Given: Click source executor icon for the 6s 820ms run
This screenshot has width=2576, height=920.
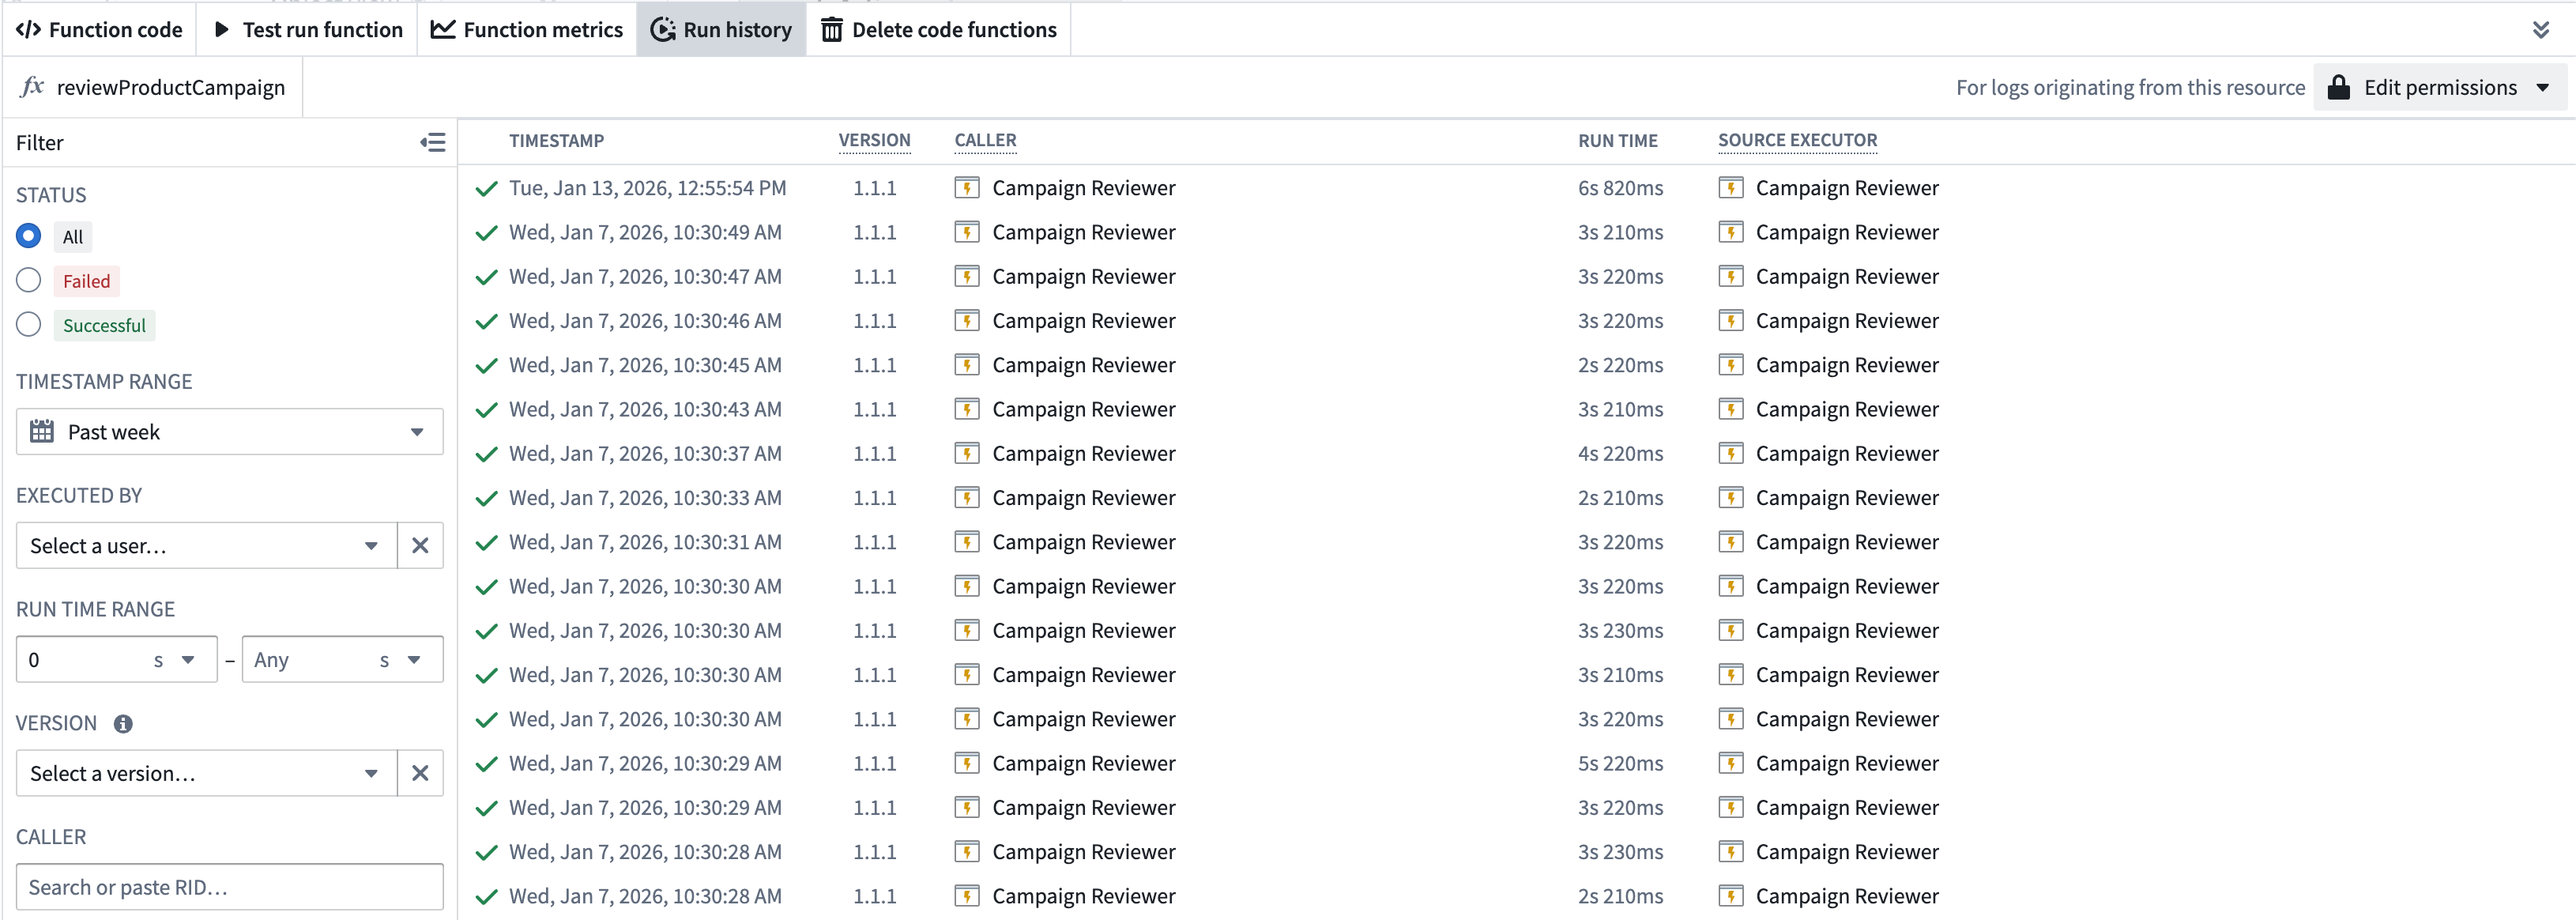Looking at the screenshot, I should click(1730, 188).
